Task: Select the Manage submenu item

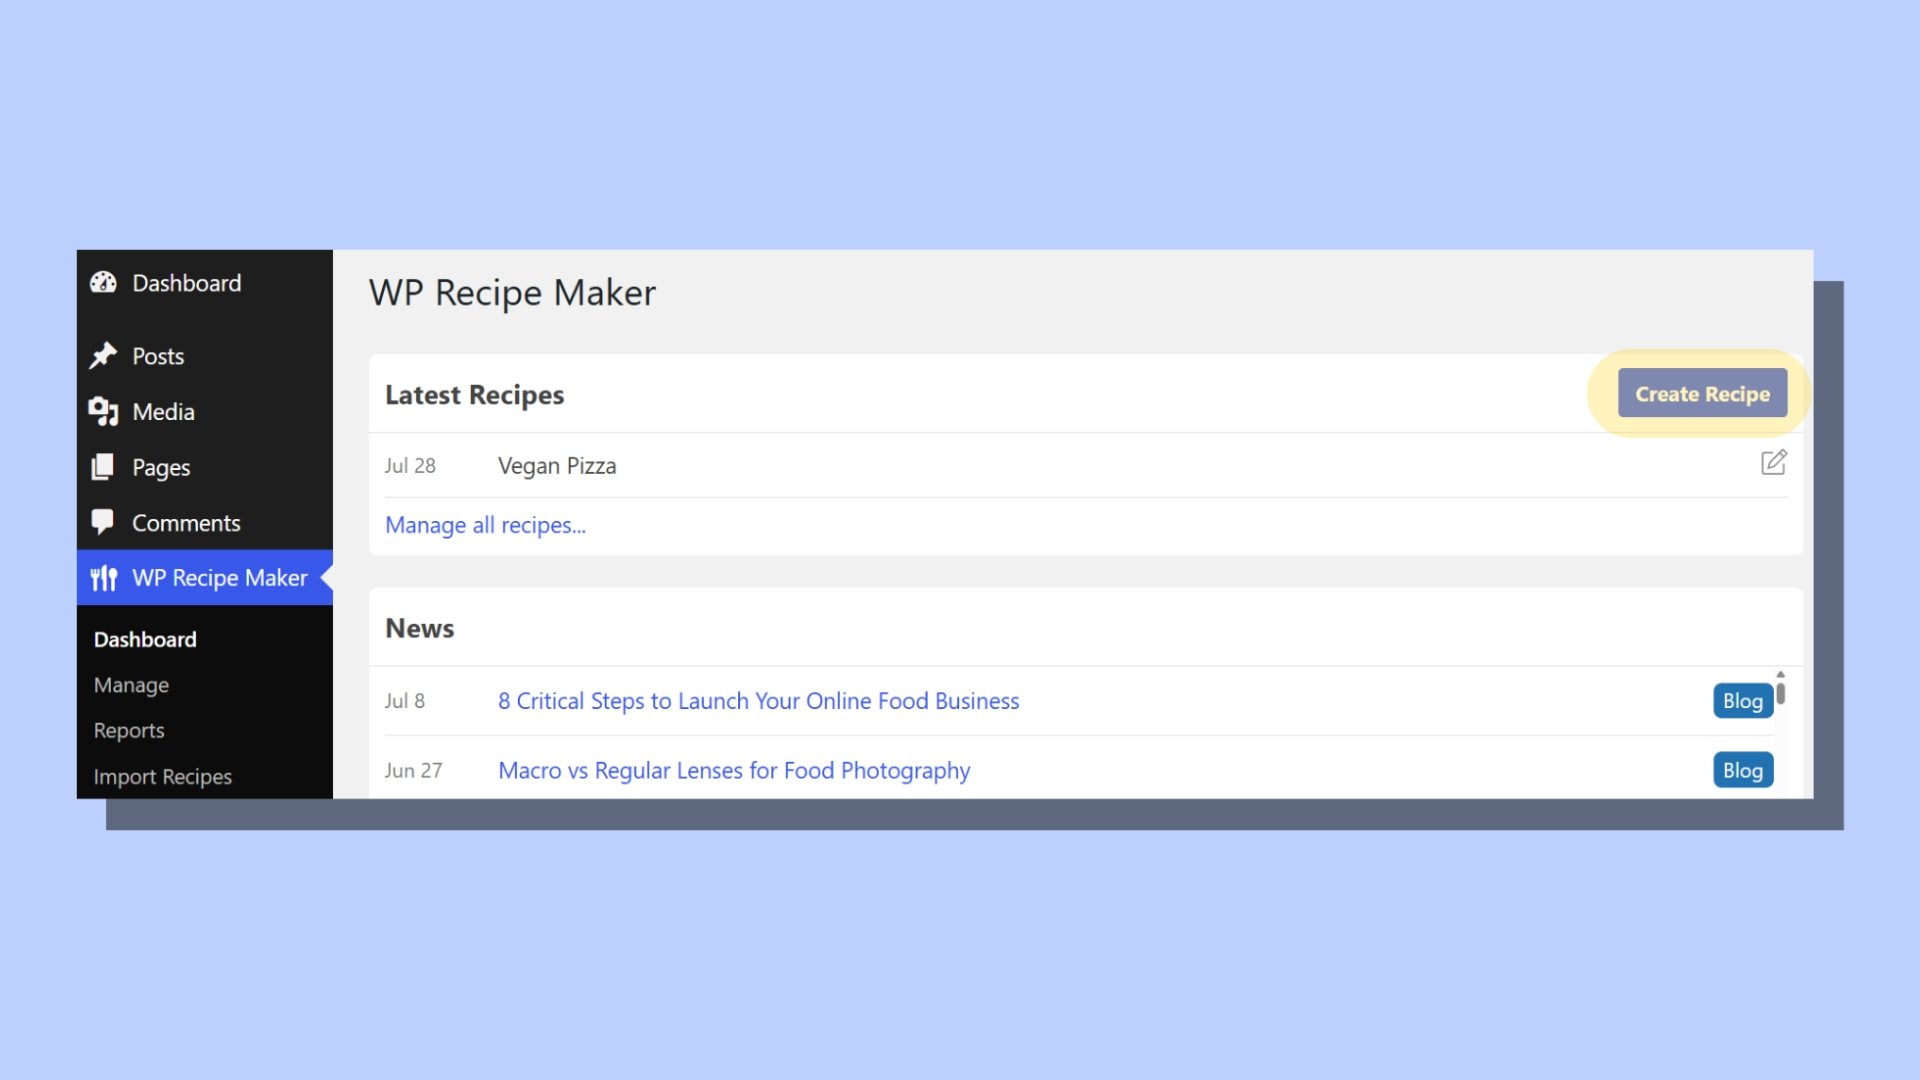Action: tap(131, 685)
